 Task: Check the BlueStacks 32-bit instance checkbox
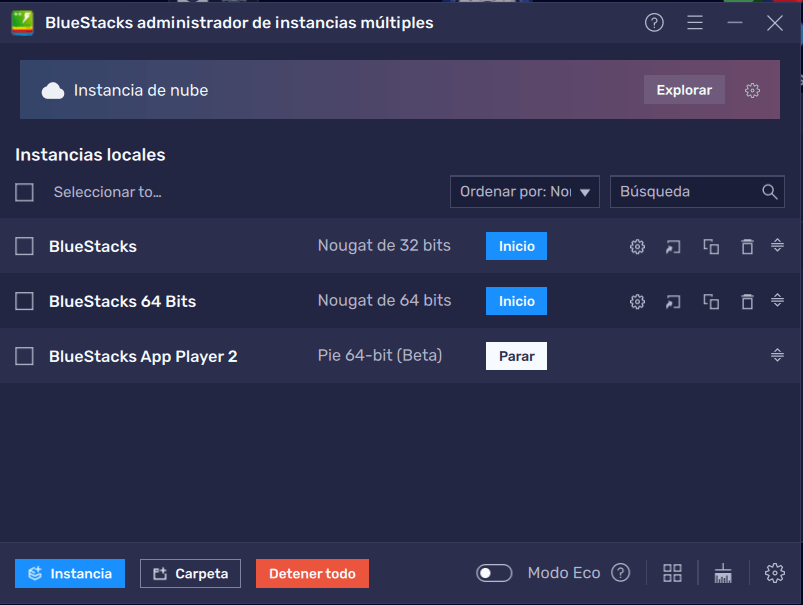point(24,246)
